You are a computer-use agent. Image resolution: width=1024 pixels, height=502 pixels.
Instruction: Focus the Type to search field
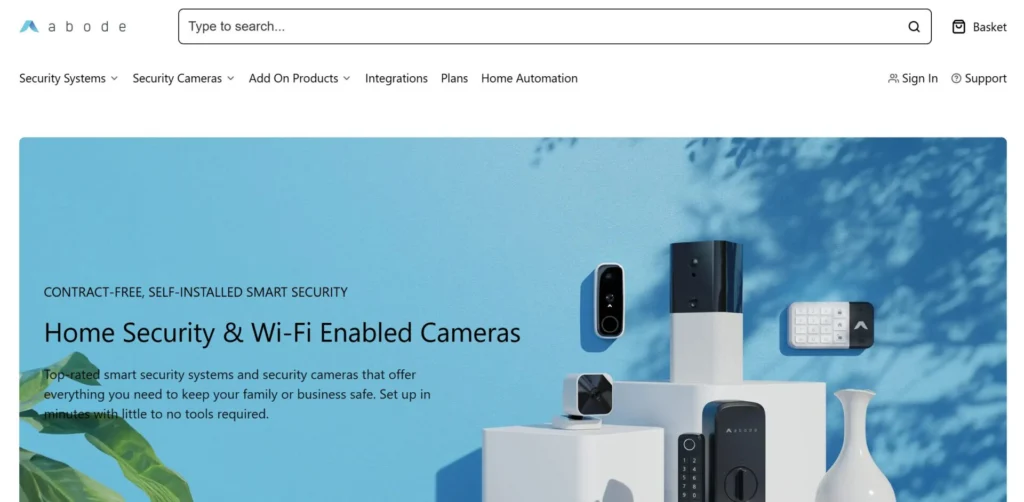click(x=555, y=27)
